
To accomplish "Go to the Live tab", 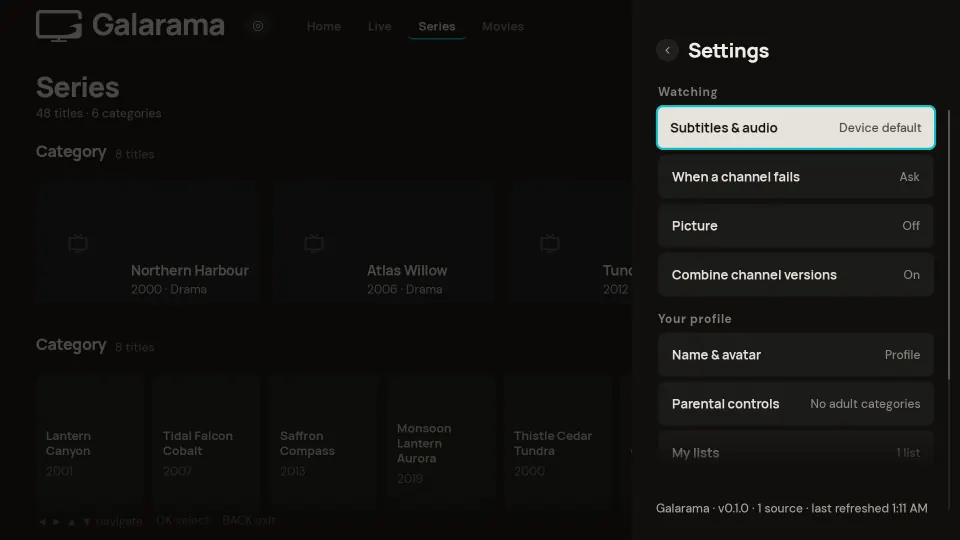I will coord(380,26).
